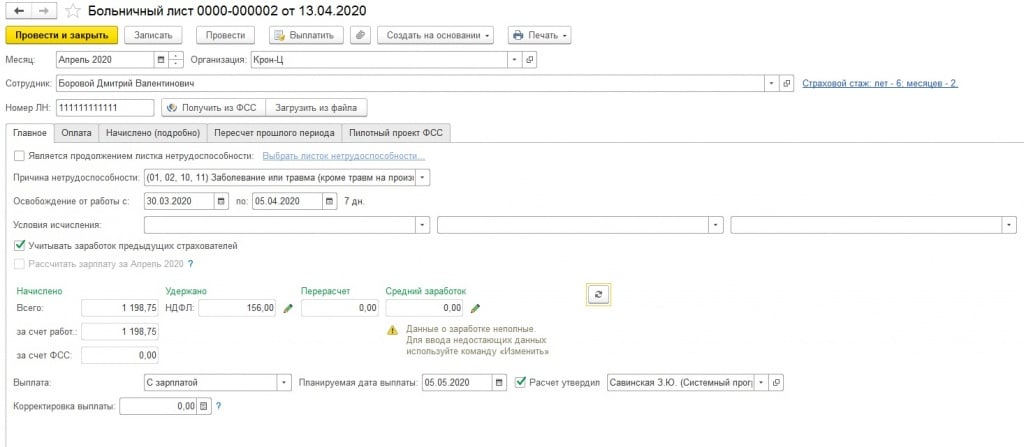Expand the Расчет утвердил person dropdown
The width and height of the screenshot is (1024, 447).
(x=761, y=383)
